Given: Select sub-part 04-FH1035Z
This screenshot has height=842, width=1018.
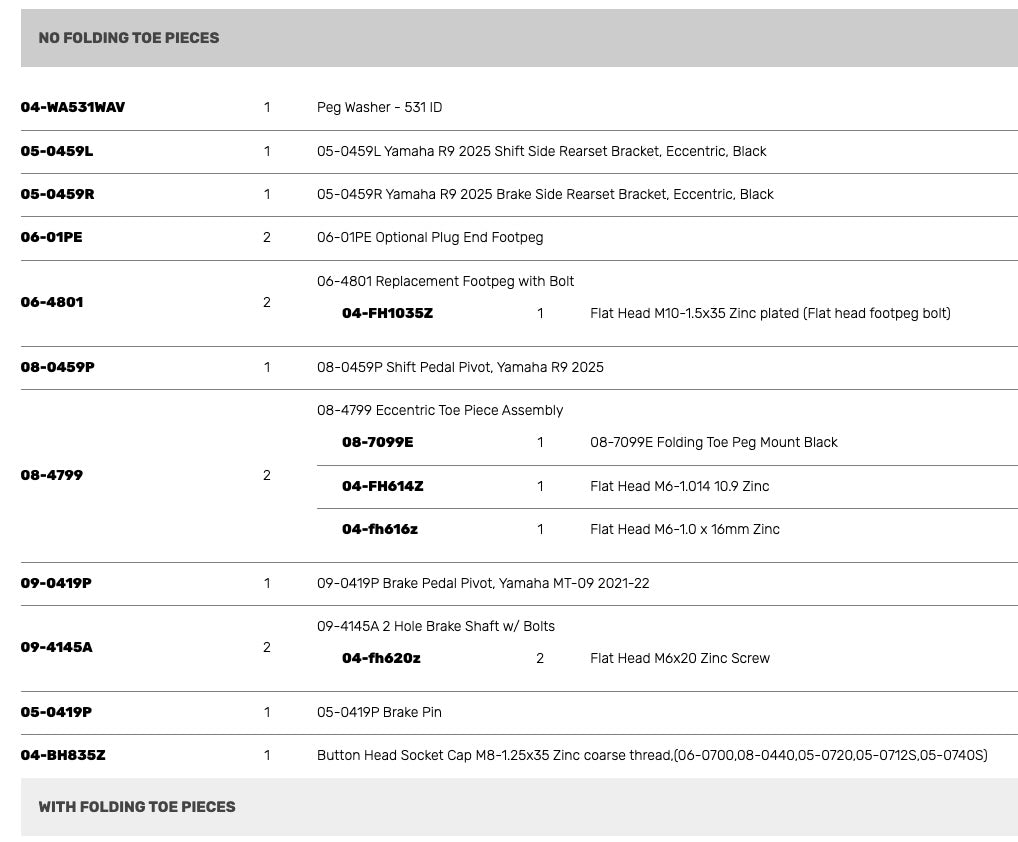Looking at the screenshot, I should coord(388,313).
